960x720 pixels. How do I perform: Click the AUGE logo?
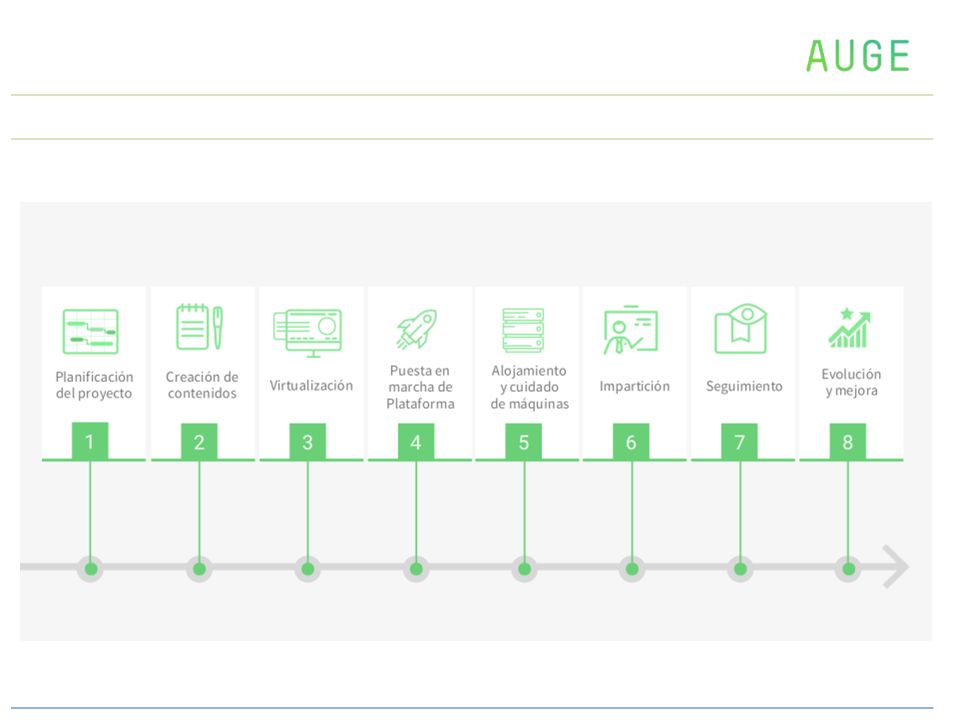point(858,56)
